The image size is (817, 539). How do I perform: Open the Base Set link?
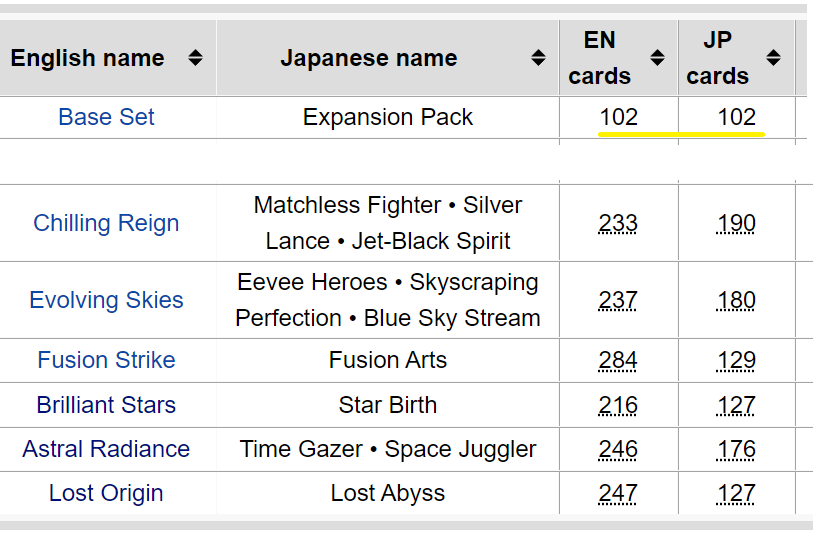click(x=106, y=117)
